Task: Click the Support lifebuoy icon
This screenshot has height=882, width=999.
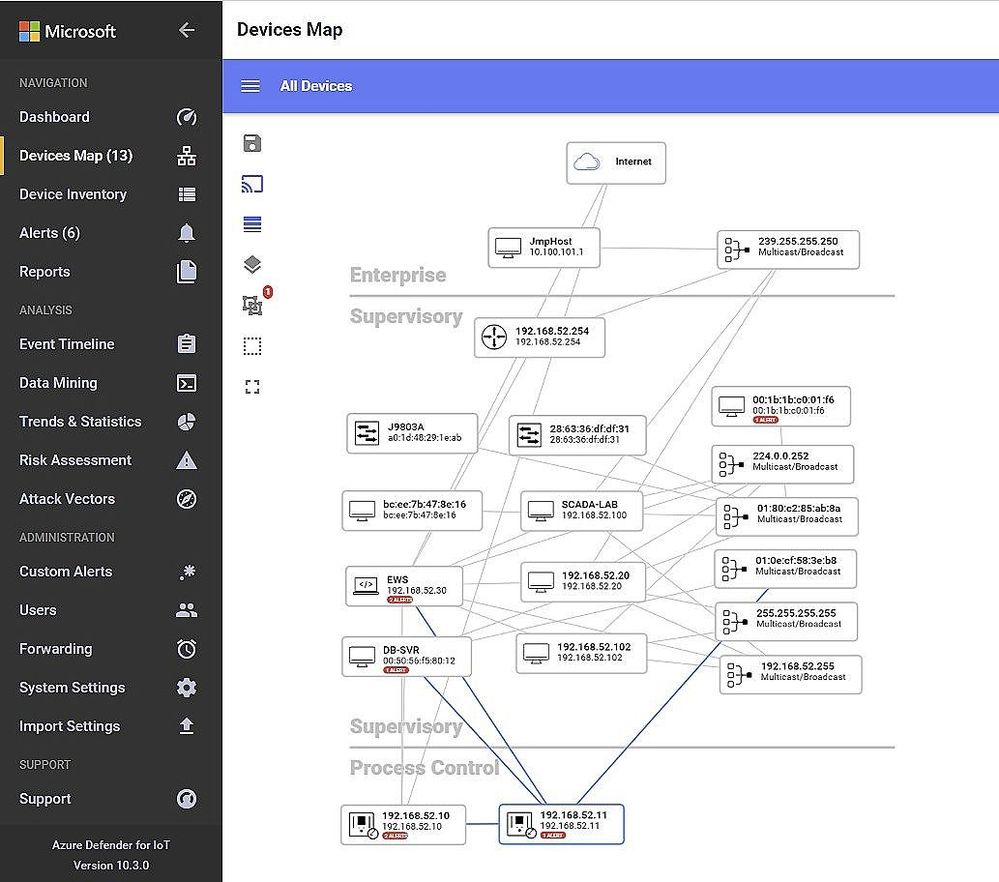Action: (x=187, y=799)
